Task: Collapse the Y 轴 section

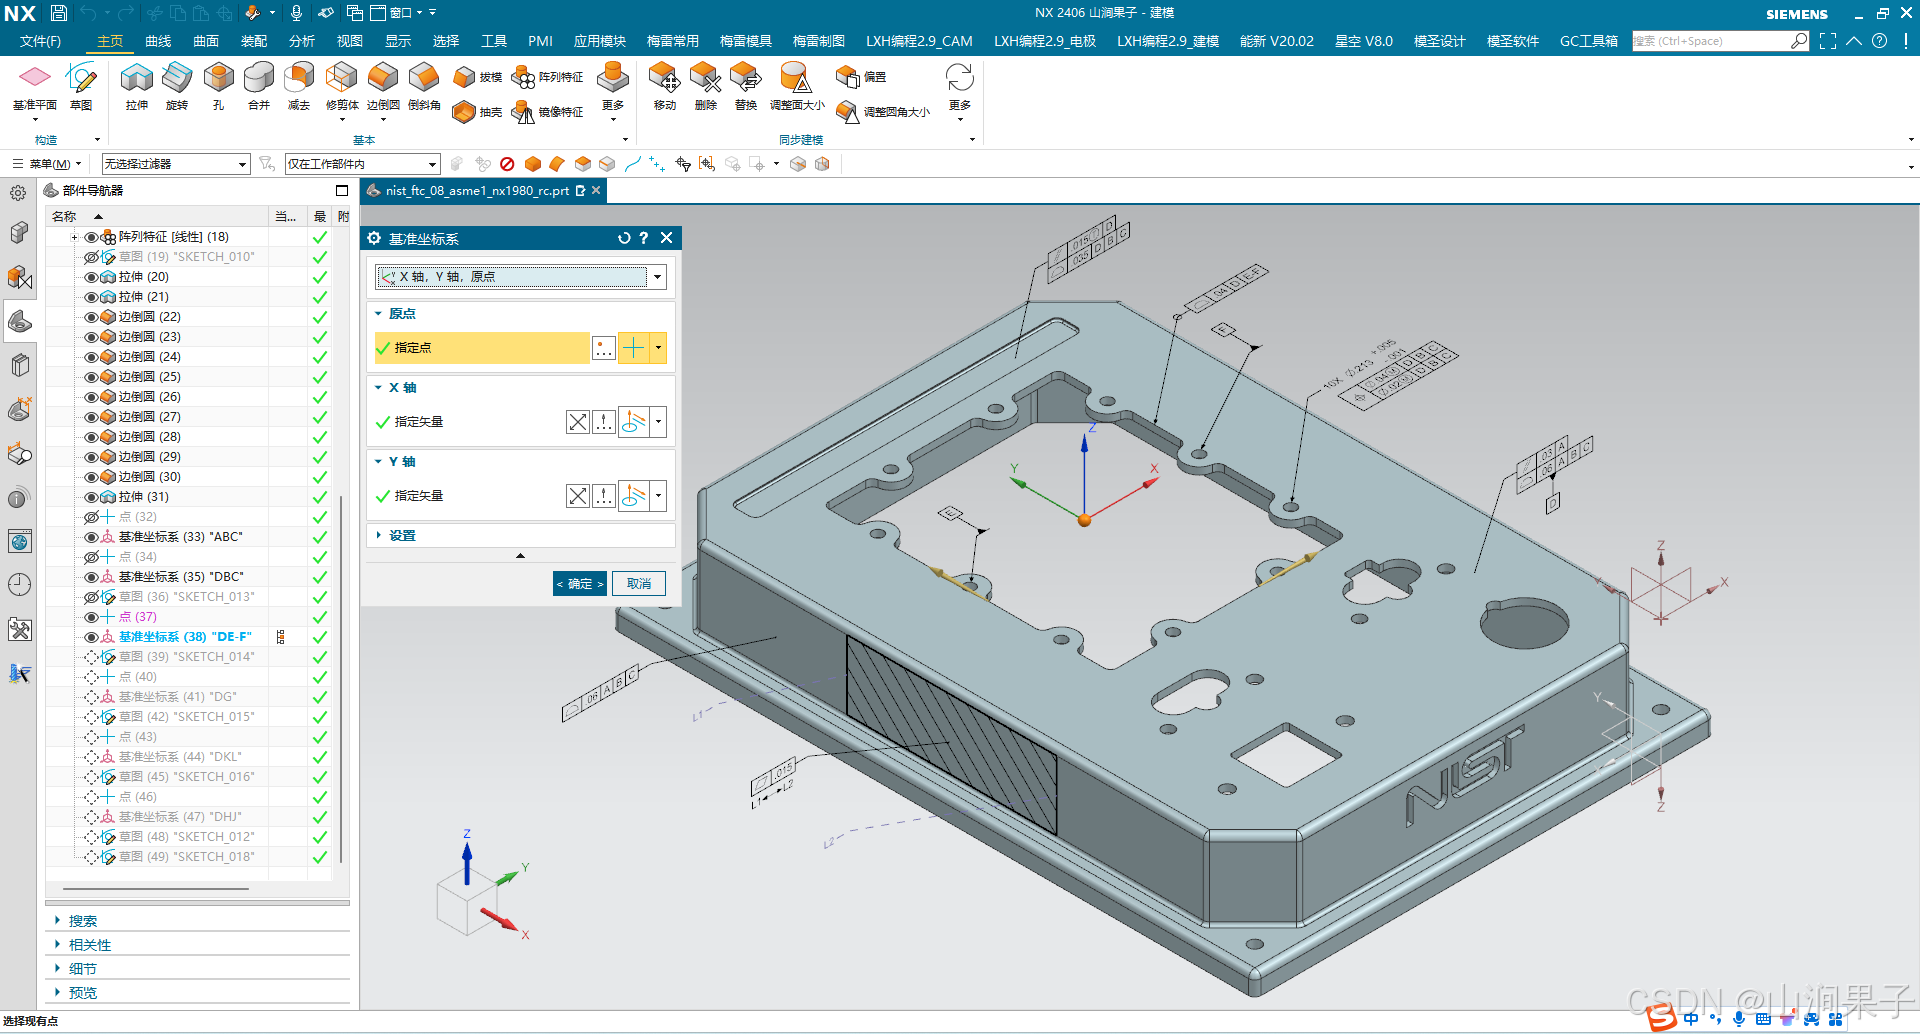Action: (379, 462)
